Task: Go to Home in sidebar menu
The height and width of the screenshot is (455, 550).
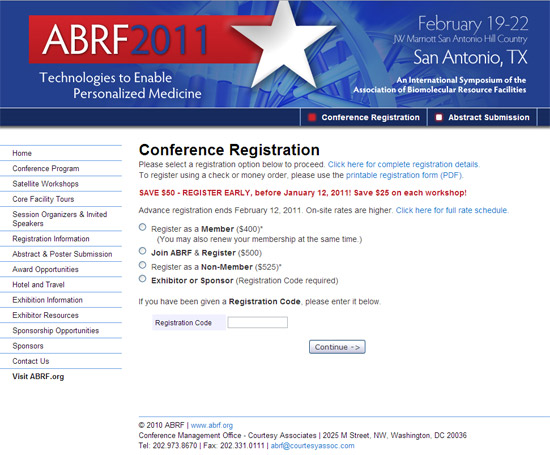Action: 22,153
